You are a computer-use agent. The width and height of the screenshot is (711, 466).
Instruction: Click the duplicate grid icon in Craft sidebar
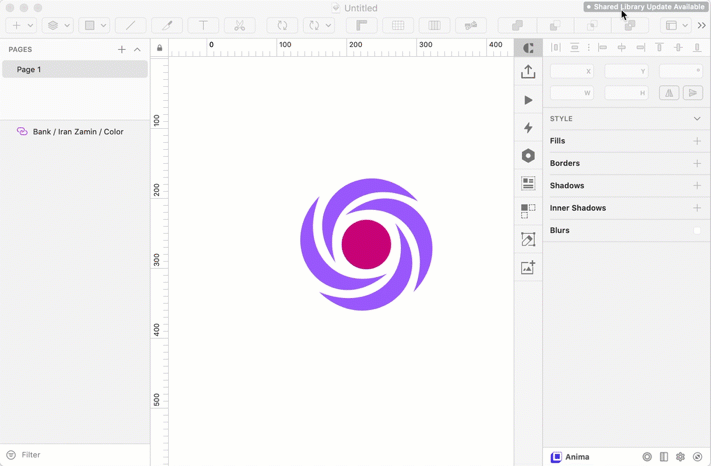528,211
